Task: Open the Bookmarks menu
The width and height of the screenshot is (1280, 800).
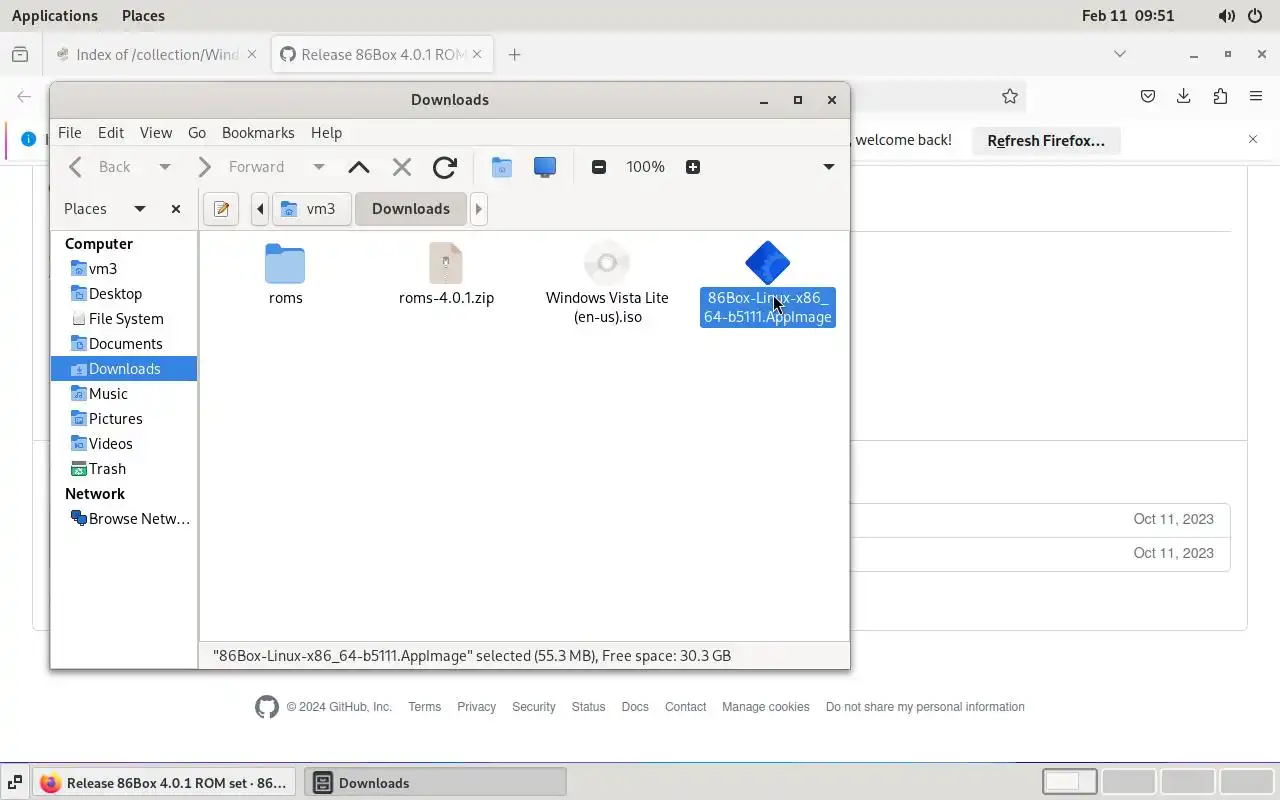Action: coord(258,132)
